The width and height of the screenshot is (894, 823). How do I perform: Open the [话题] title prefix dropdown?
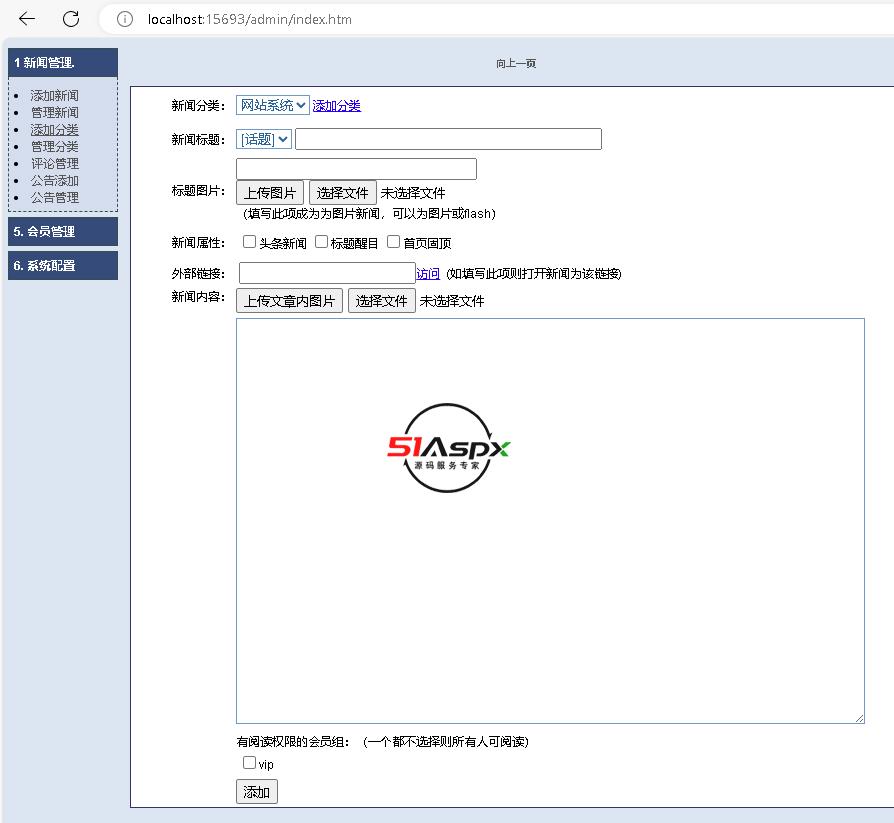click(264, 139)
